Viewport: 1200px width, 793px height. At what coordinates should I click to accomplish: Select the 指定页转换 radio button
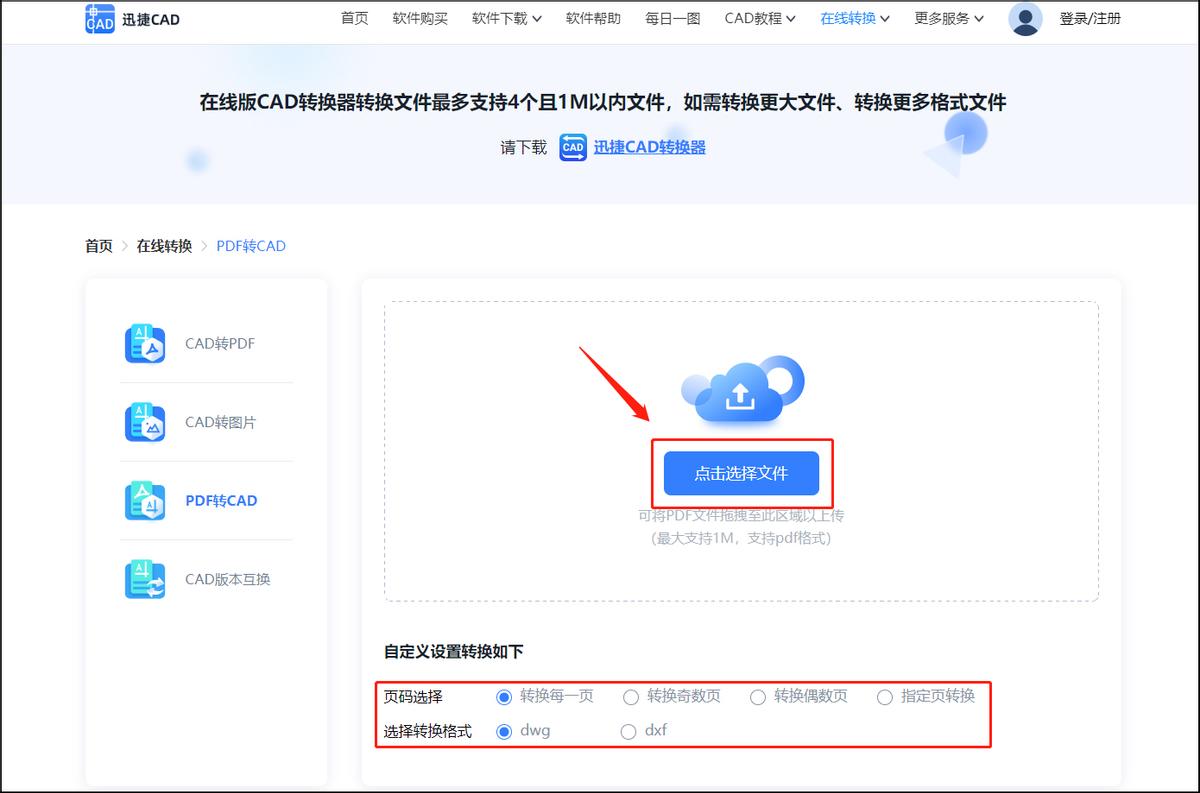(x=884, y=697)
